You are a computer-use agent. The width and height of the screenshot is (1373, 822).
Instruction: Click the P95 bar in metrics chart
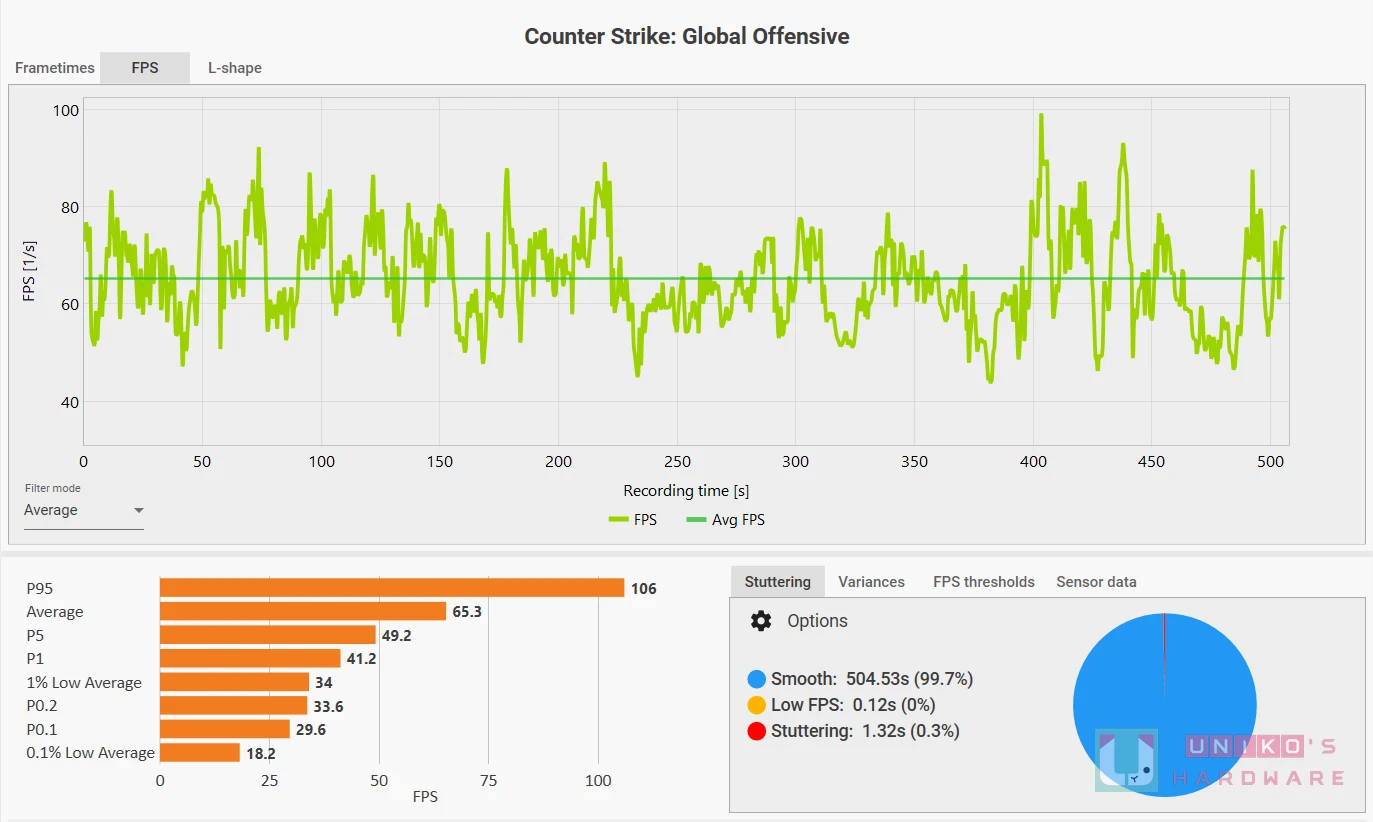392,588
